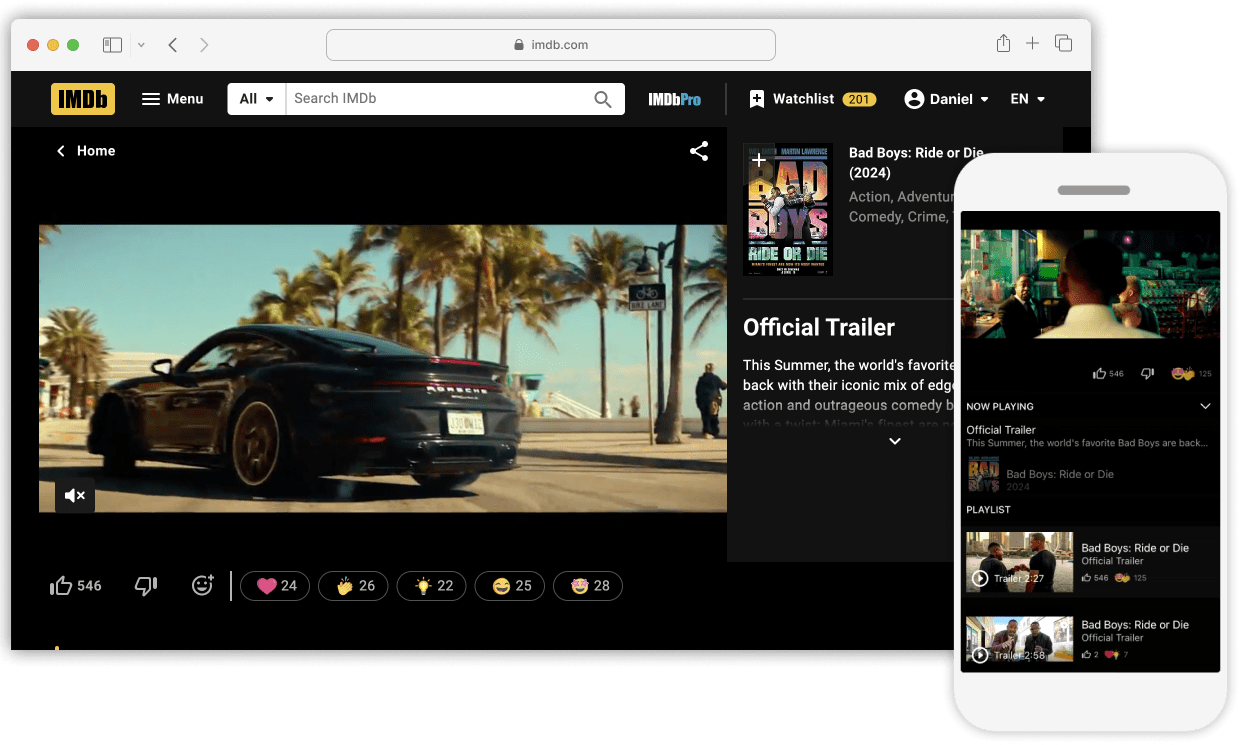Toggle the lightbulb reaction with 22
The width and height of the screenshot is (1241, 745).
click(x=432, y=586)
